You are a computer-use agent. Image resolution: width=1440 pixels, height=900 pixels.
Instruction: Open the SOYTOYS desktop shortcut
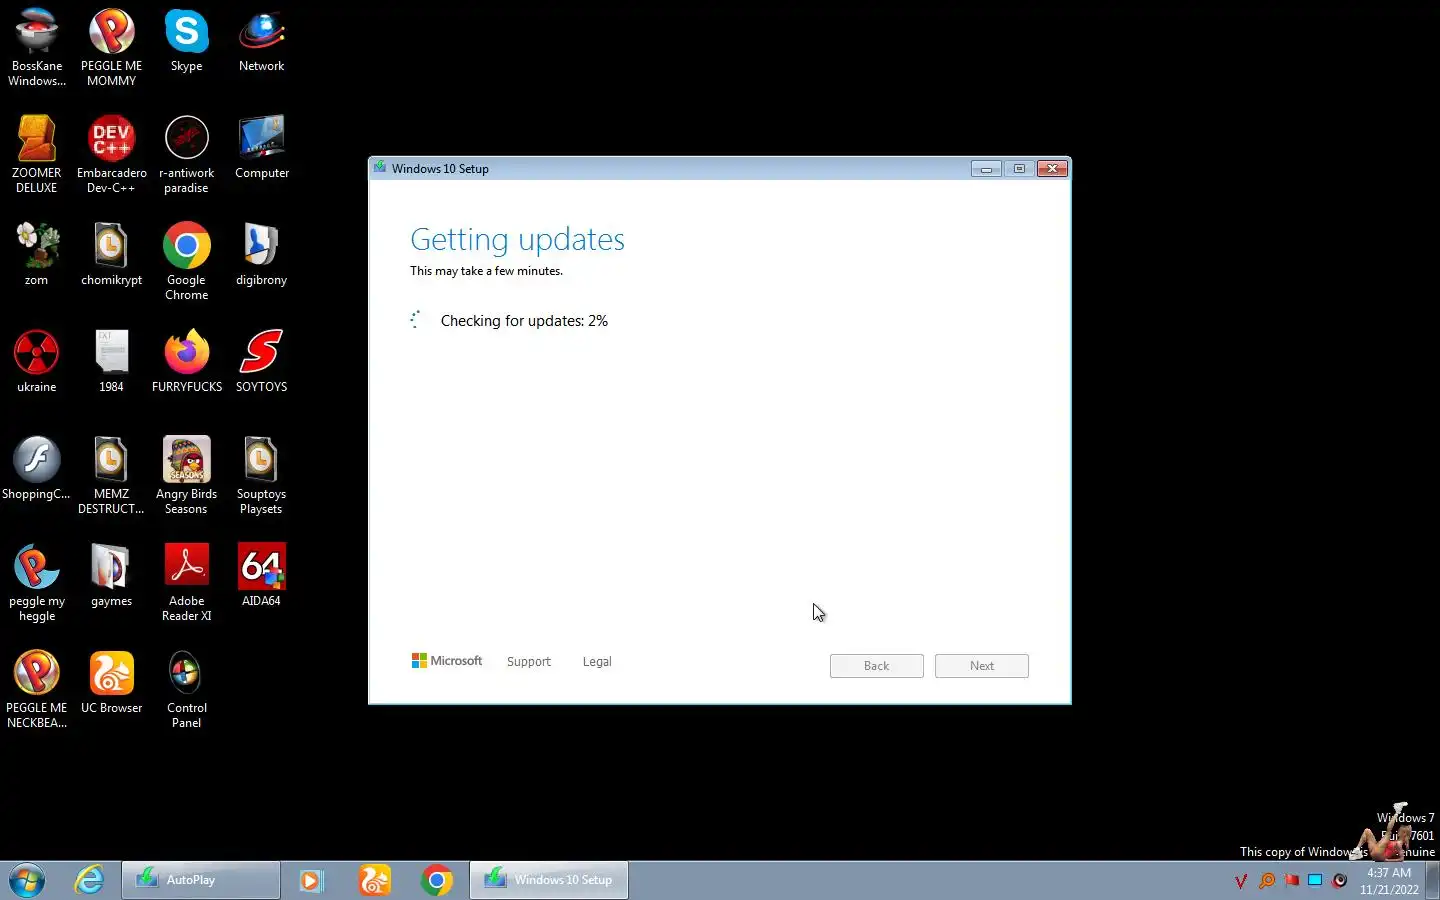261,361
